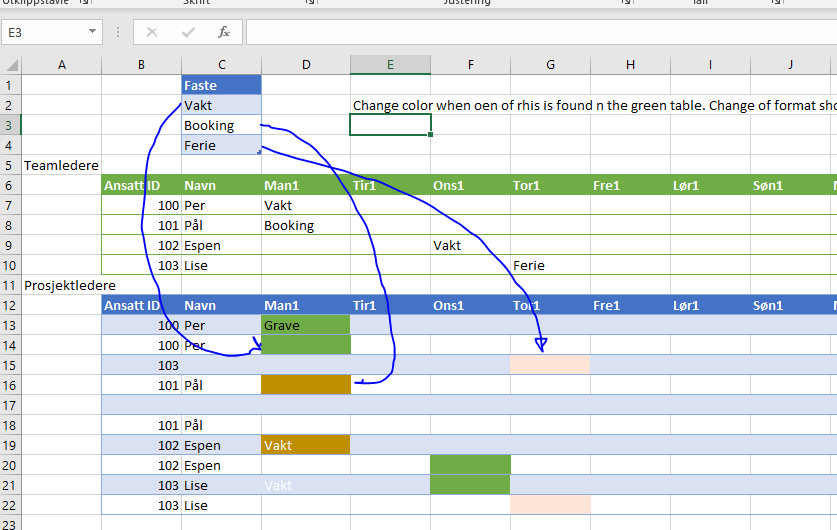Click the brown 'Vakt' cell in row 19
The image size is (837, 530).
click(306, 446)
